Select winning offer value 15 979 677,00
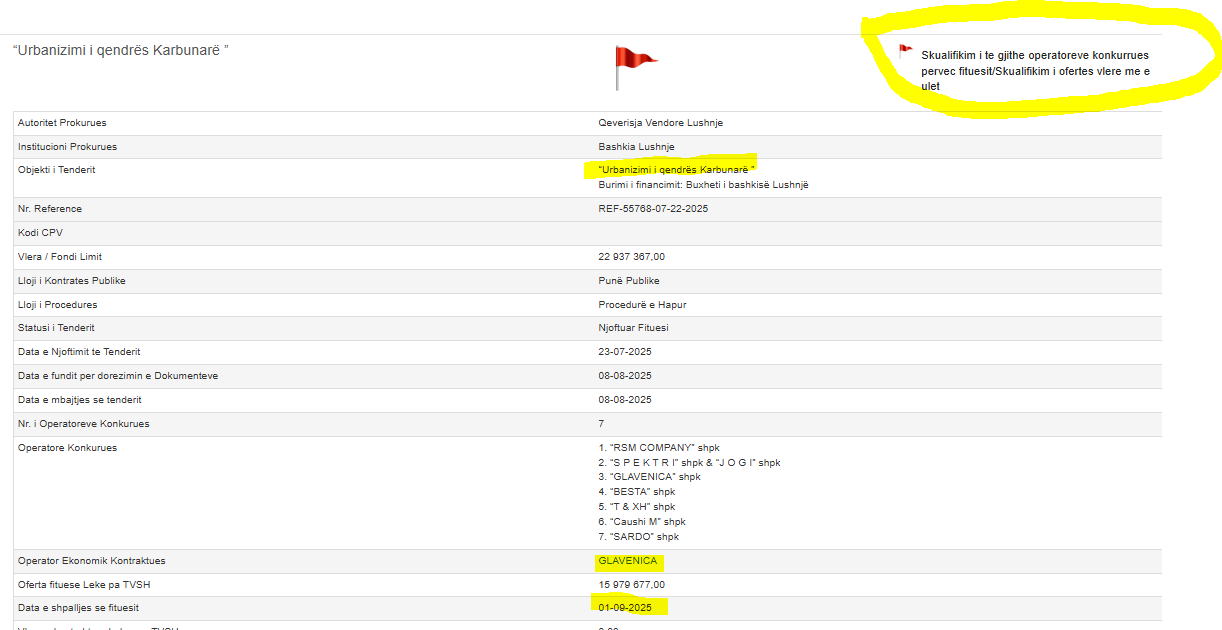This screenshot has width=1222, height=630. point(632,585)
